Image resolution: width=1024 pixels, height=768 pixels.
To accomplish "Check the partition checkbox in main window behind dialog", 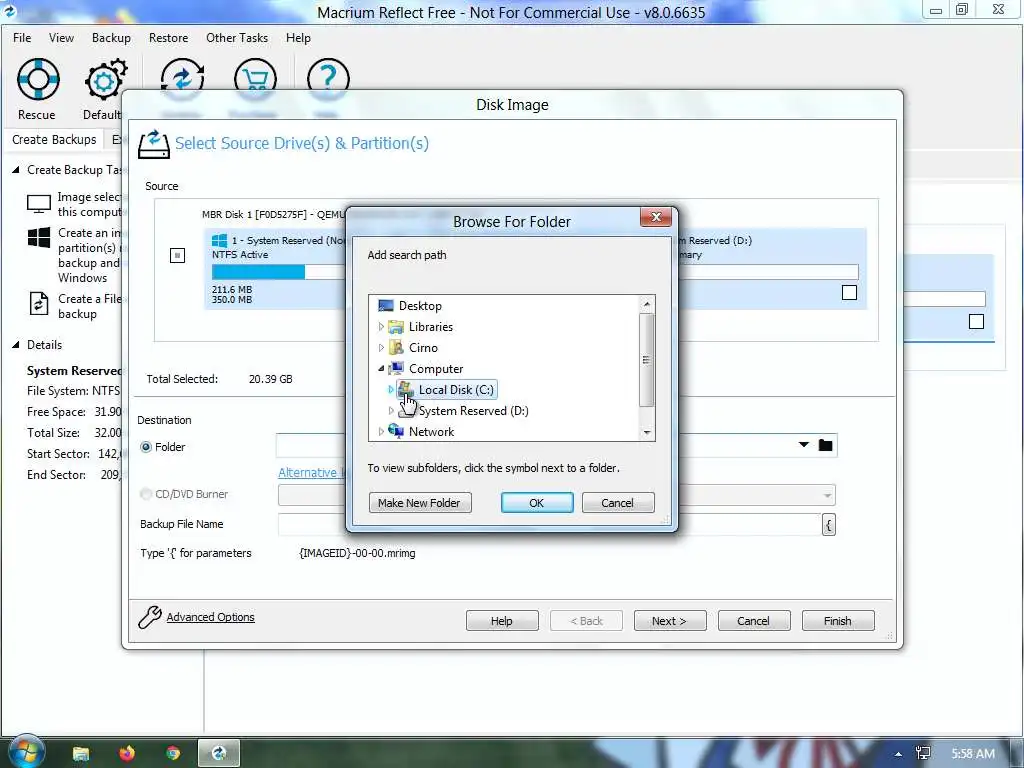I will [x=976, y=321].
